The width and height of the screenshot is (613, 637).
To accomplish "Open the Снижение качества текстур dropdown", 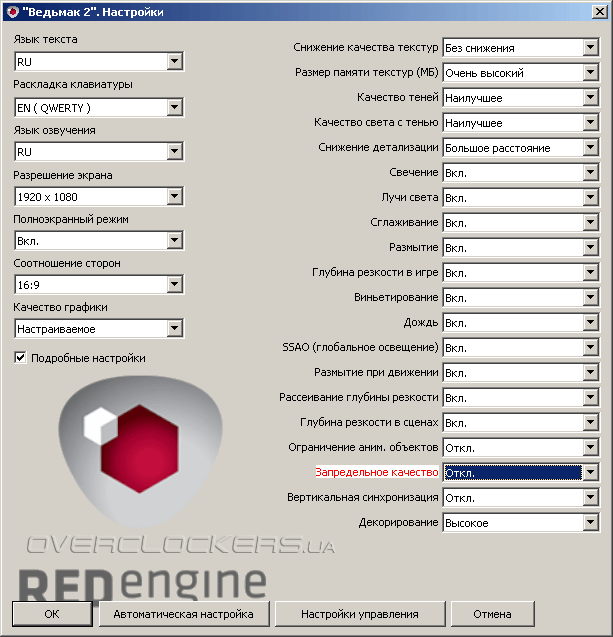I will pos(521,48).
